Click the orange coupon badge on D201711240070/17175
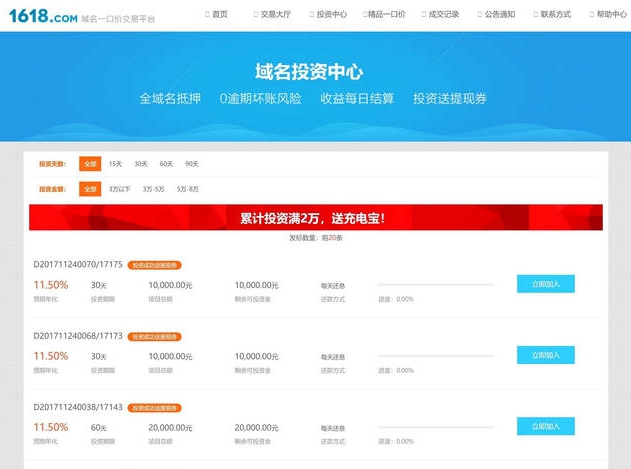This screenshot has height=469, width=631. [155, 265]
